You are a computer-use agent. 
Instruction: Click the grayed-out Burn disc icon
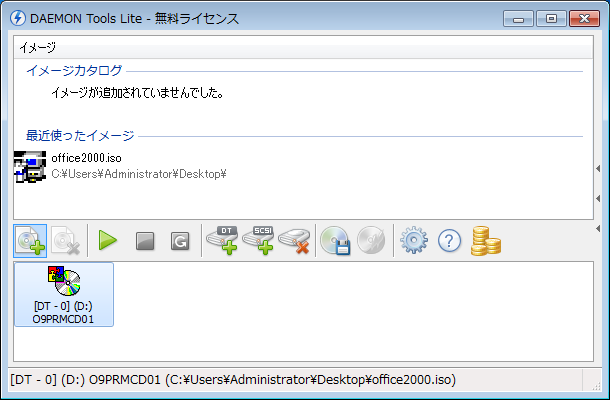click(x=371, y=240)
